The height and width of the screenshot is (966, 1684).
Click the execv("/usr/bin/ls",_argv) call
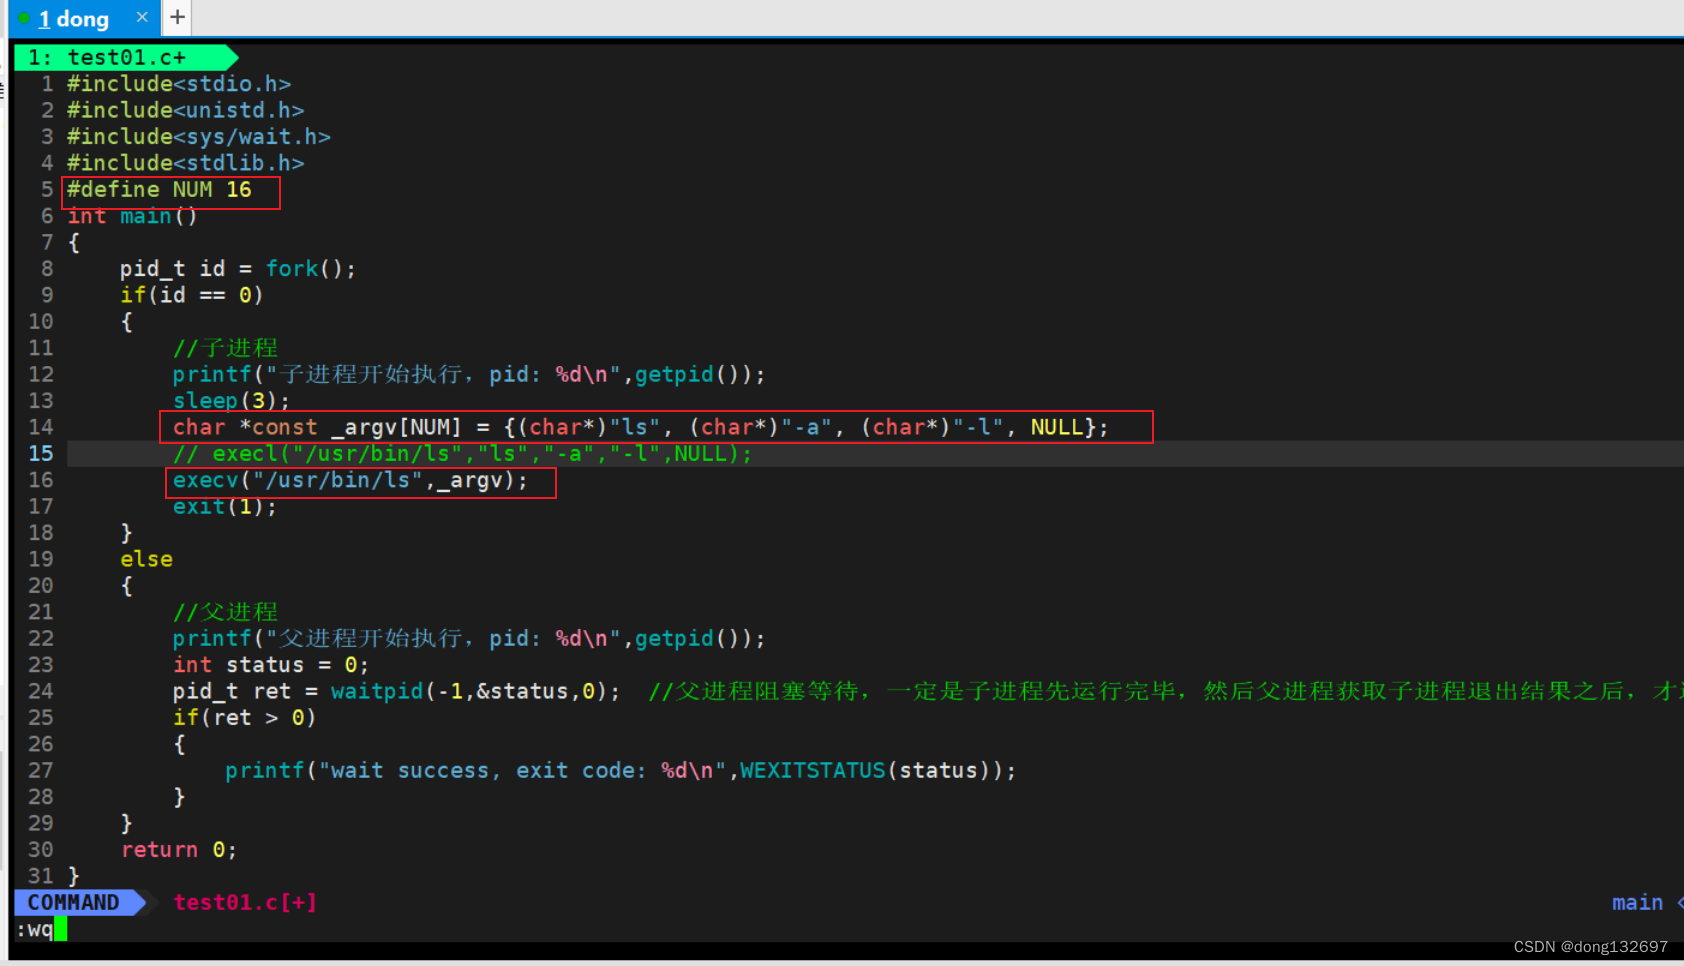pos(350,480)
